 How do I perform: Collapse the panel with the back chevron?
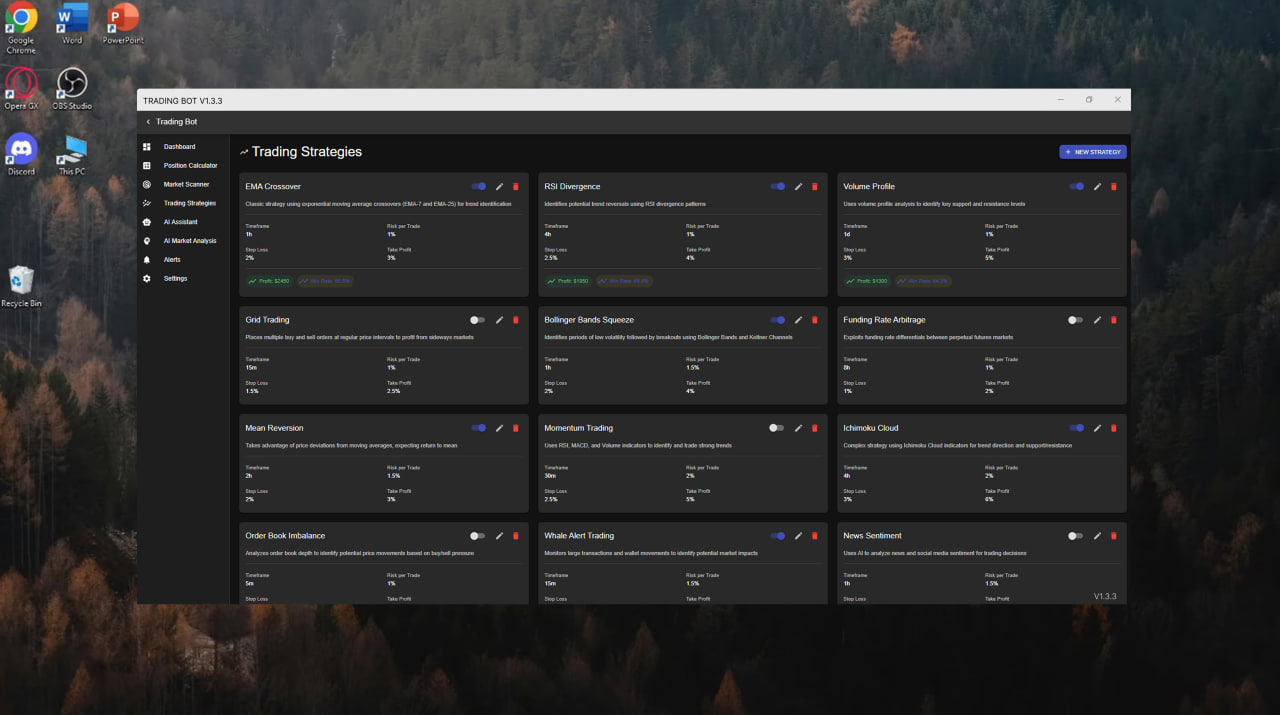[x=147, y=121]
